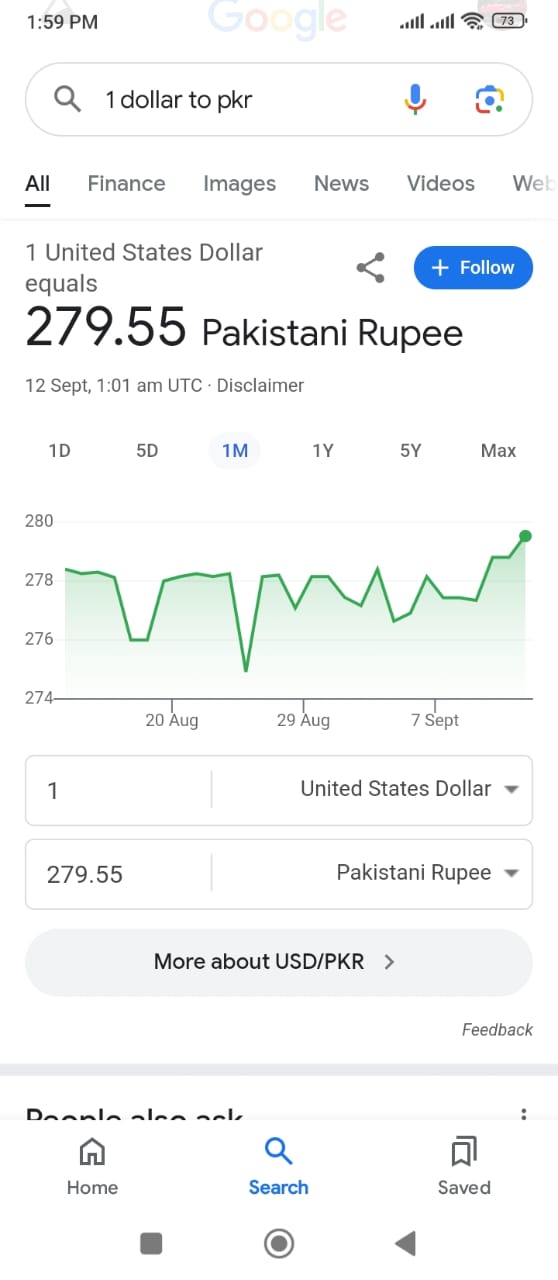558x1280 pixels.
Task: Select the 5Y chart range
Action: [x=410, y=451]
